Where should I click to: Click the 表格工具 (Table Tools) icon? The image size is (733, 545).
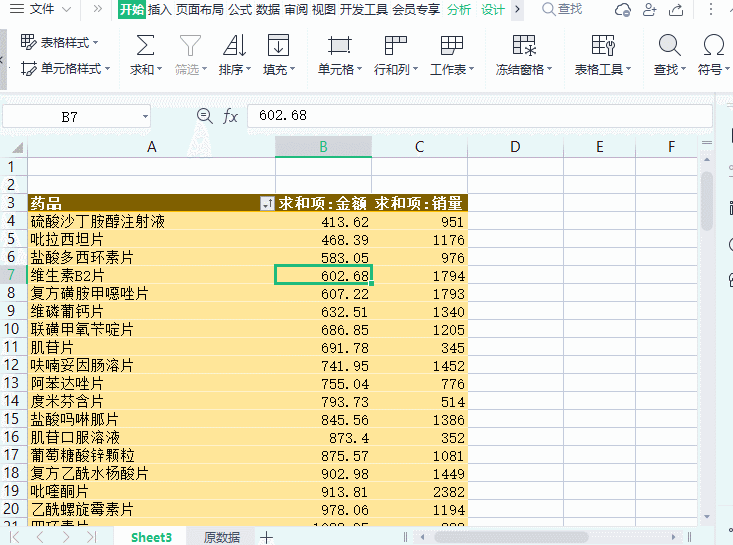point(603,46)
